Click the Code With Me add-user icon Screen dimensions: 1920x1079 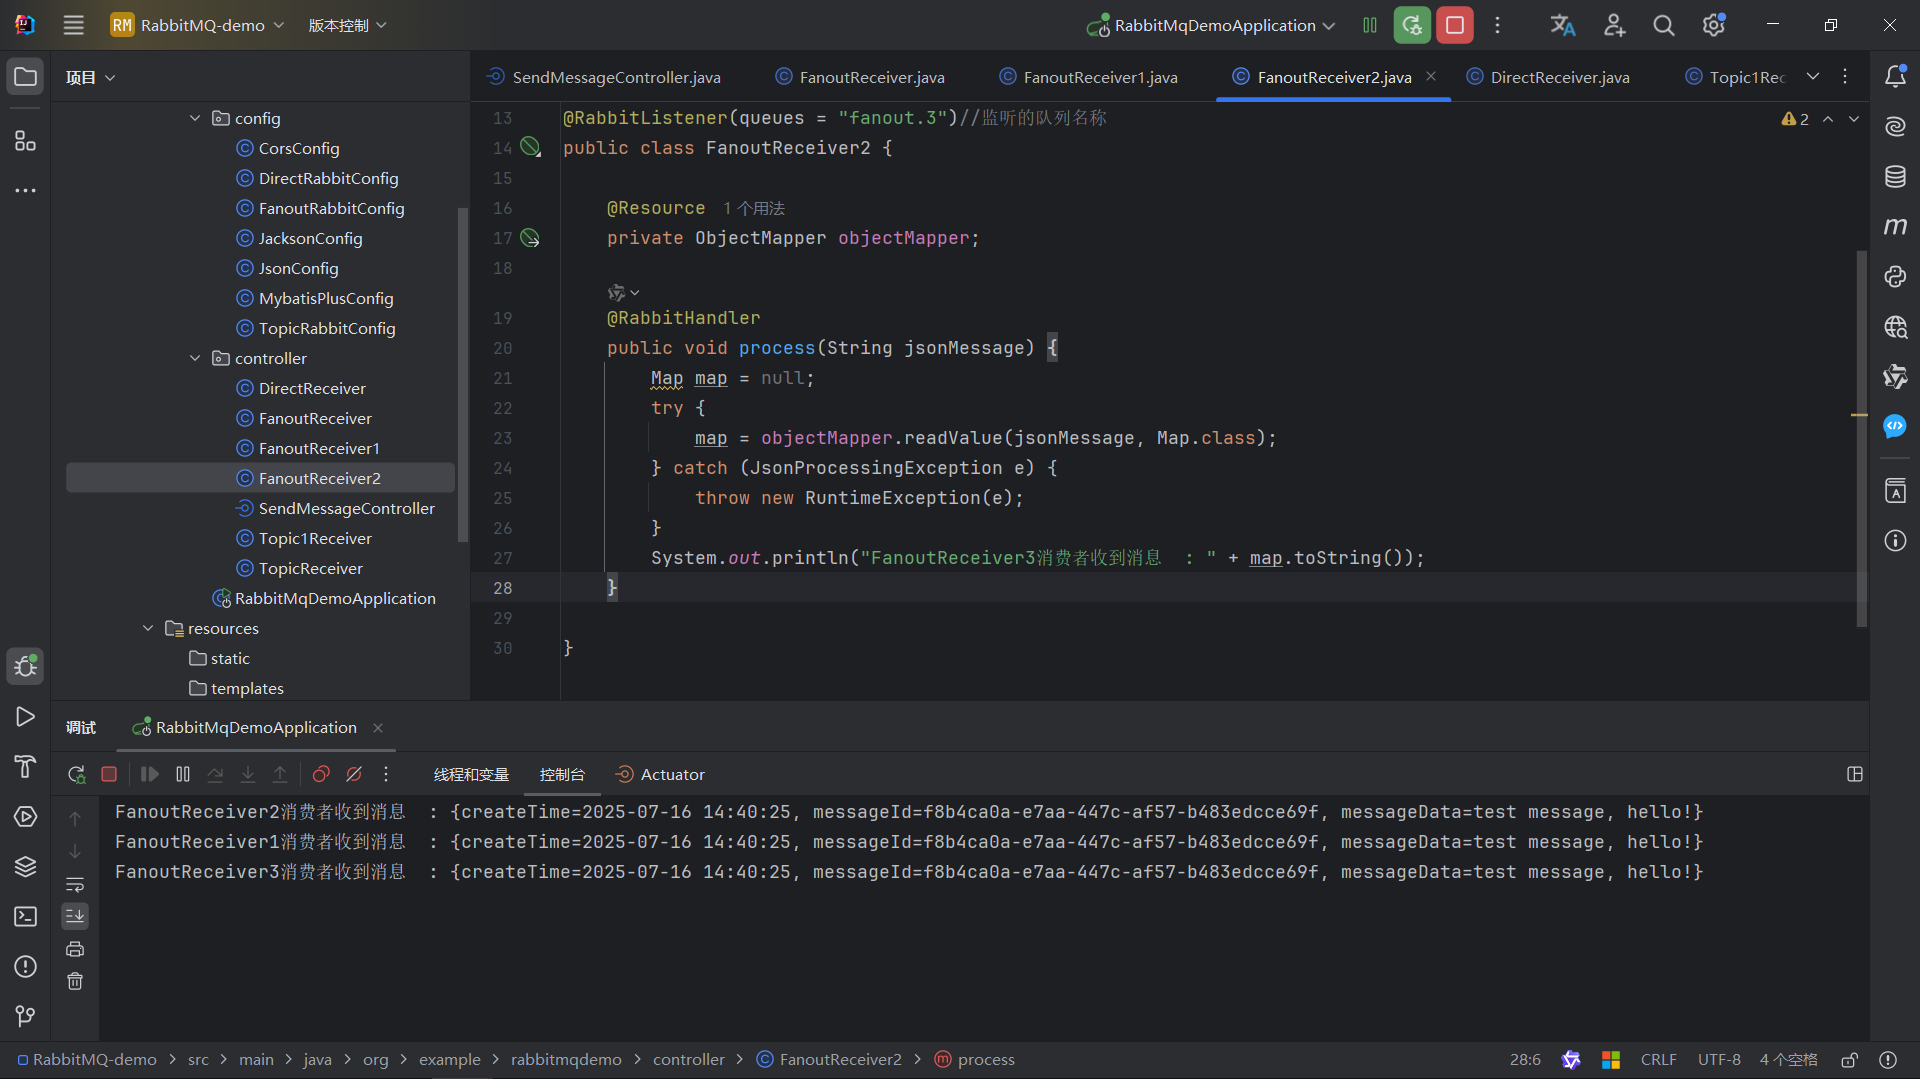tap(1614, 25)
